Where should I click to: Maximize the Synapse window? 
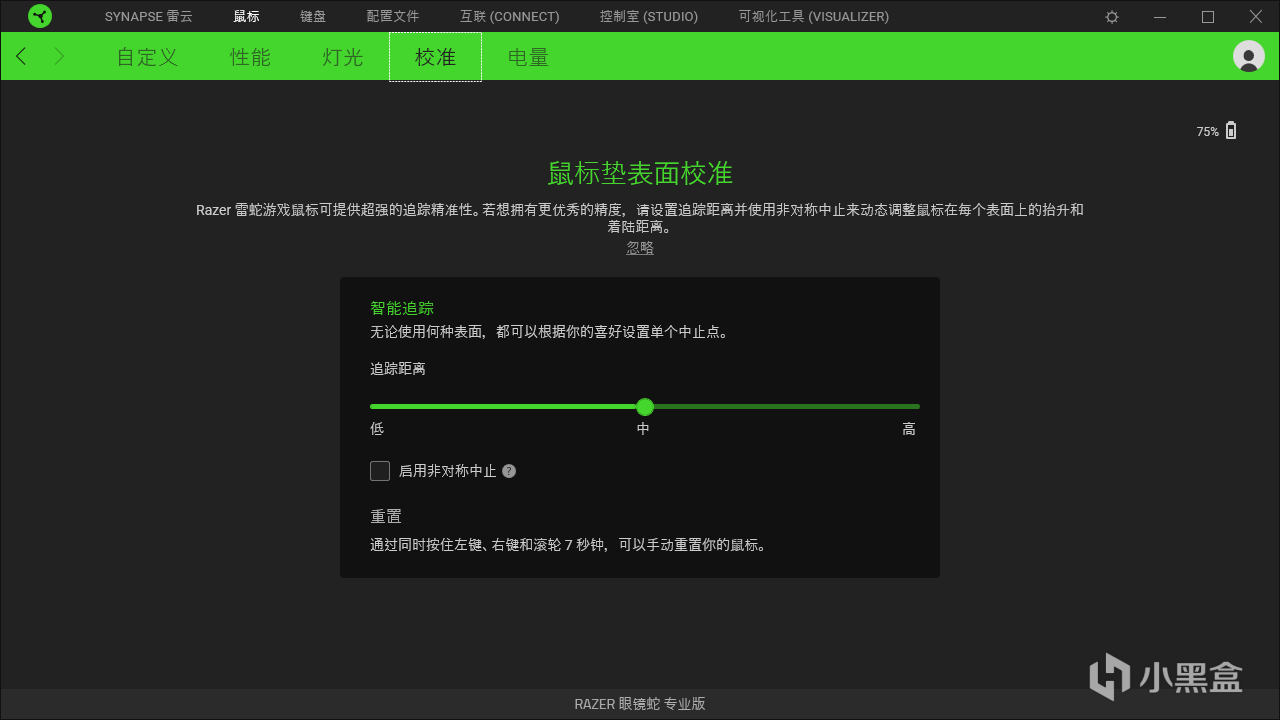click(x=1208, y=17)
